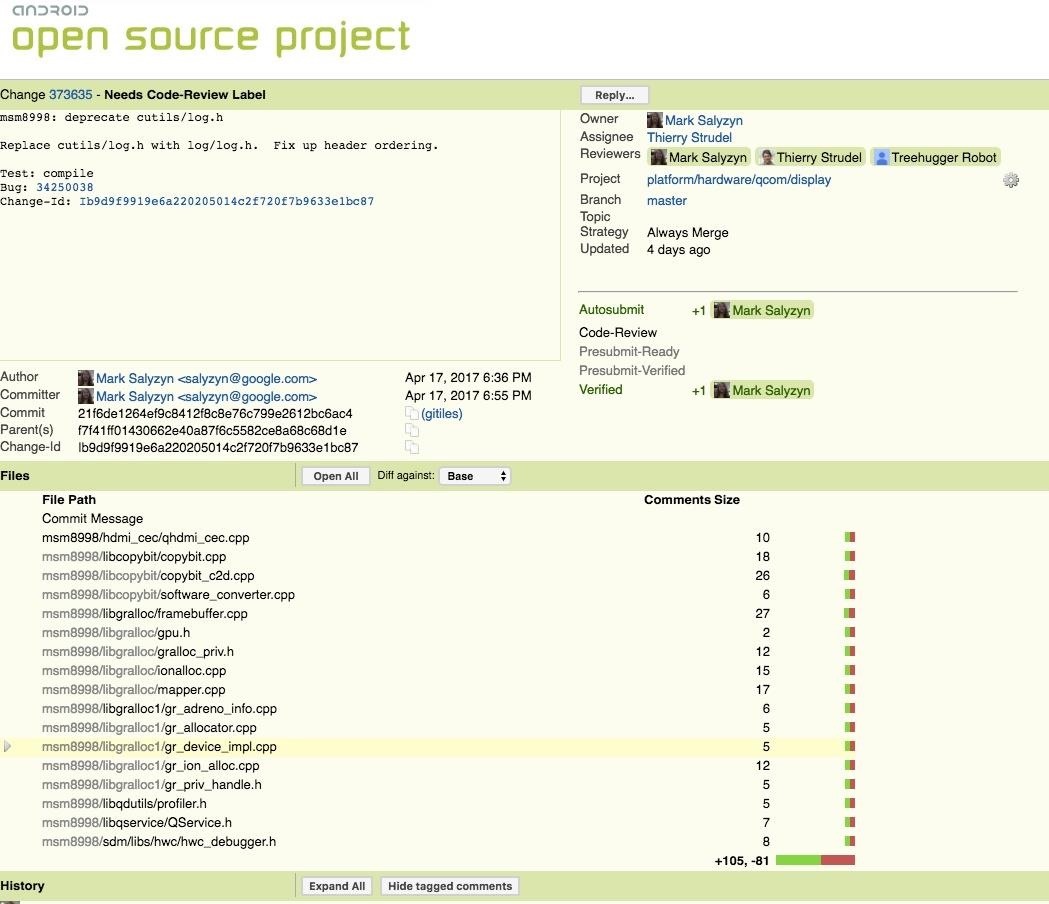Click the avatar in the Verified vote
1049x904 pixels.
[x=721, y=390]
